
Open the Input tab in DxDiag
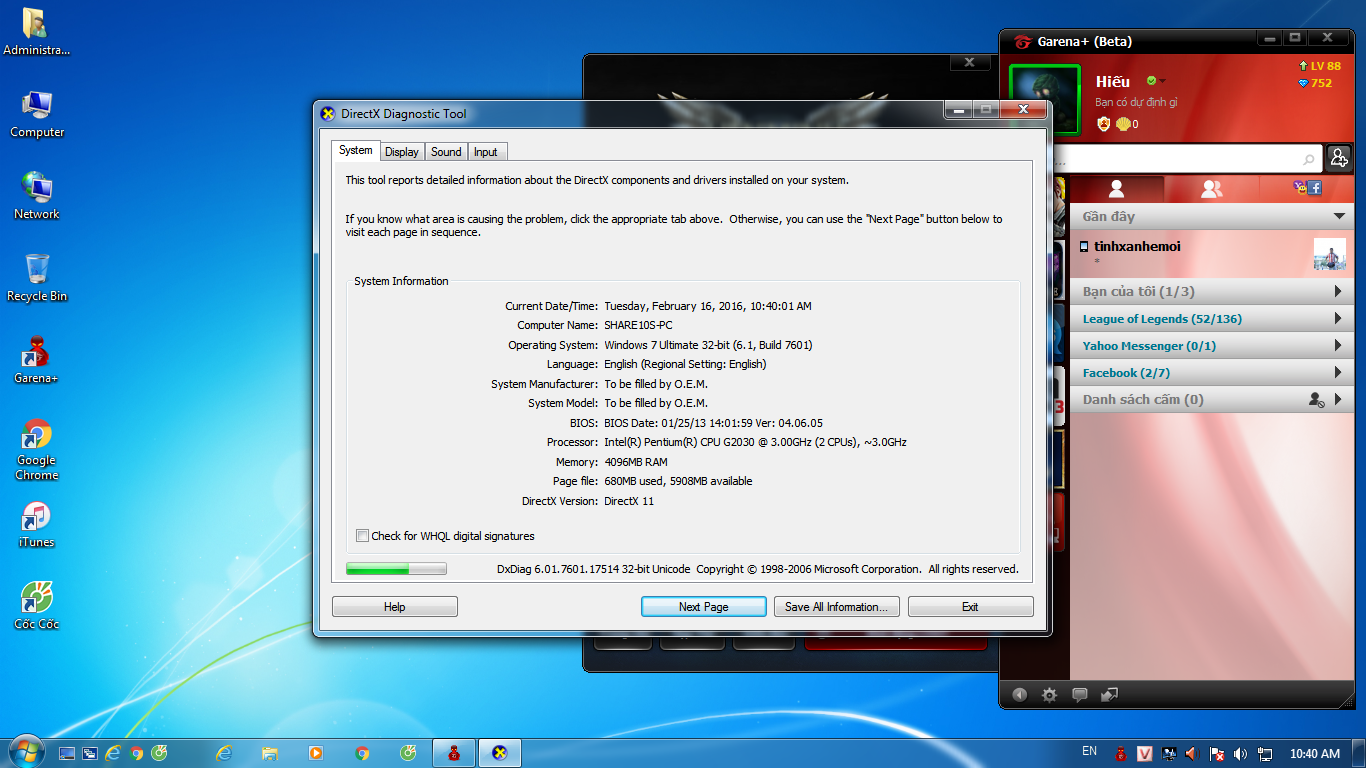click(x=486, y=152)
